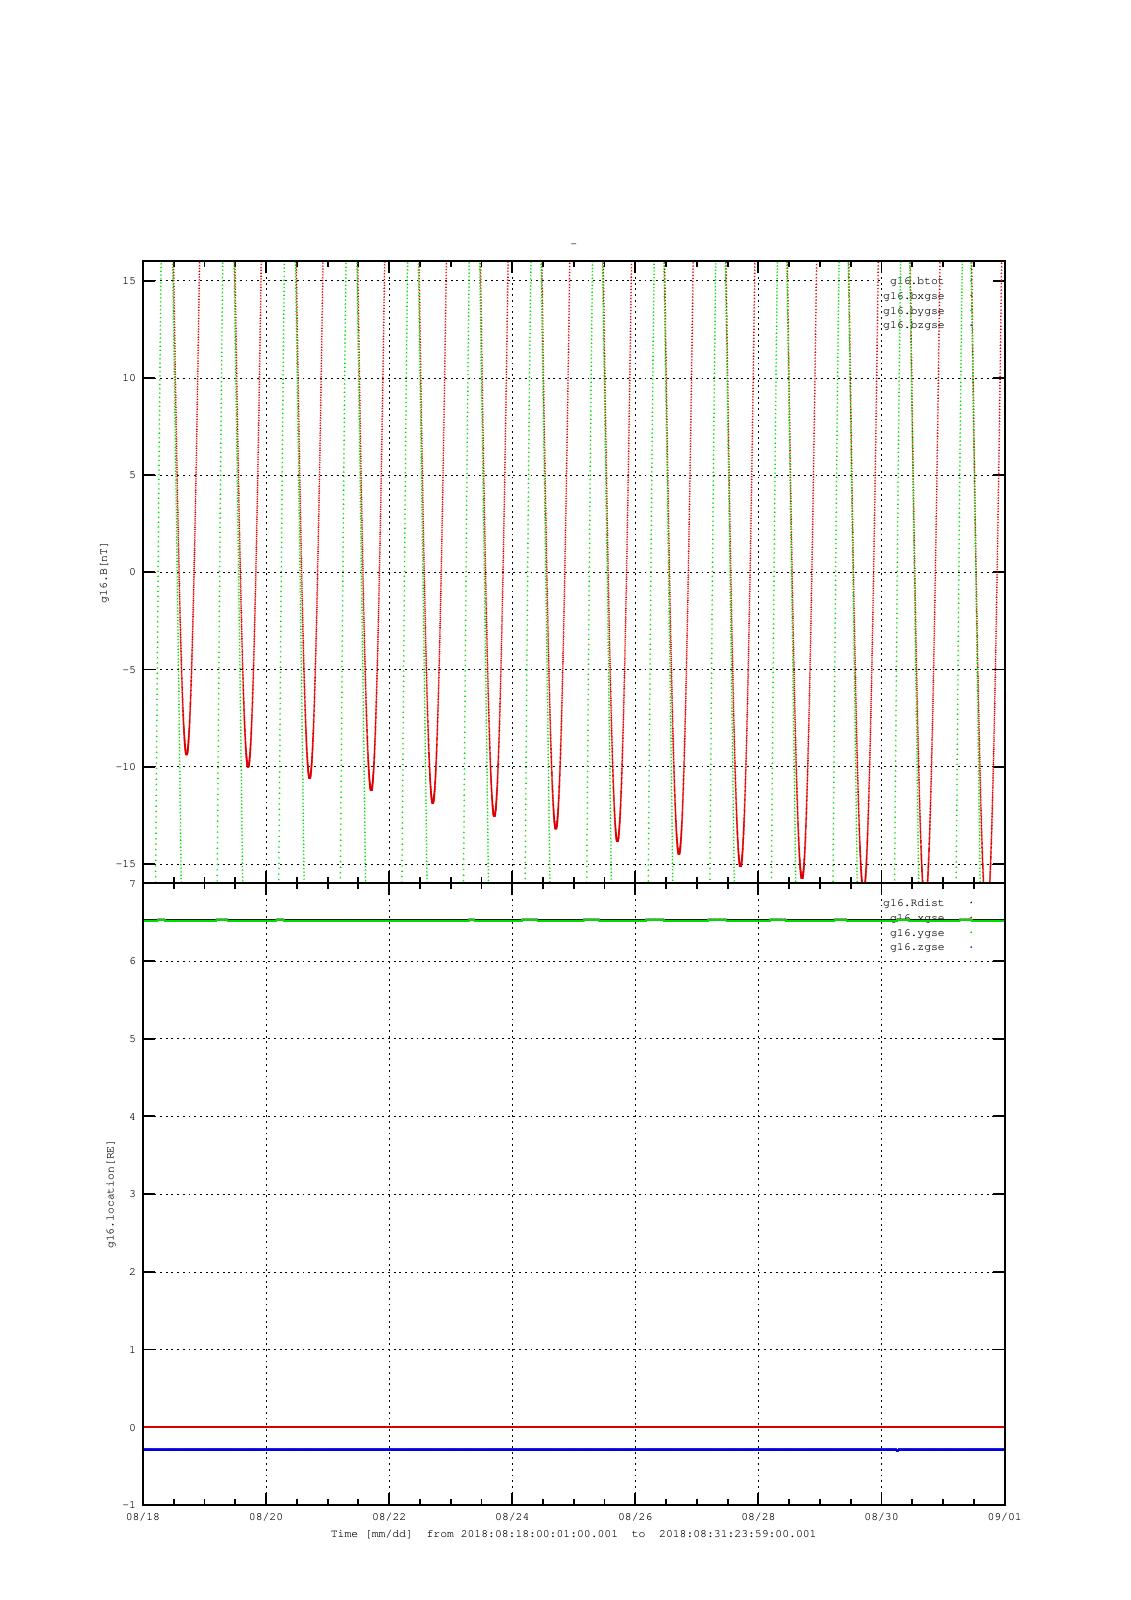Click the blue horizontal line below zero

[x=573, y=1449]
